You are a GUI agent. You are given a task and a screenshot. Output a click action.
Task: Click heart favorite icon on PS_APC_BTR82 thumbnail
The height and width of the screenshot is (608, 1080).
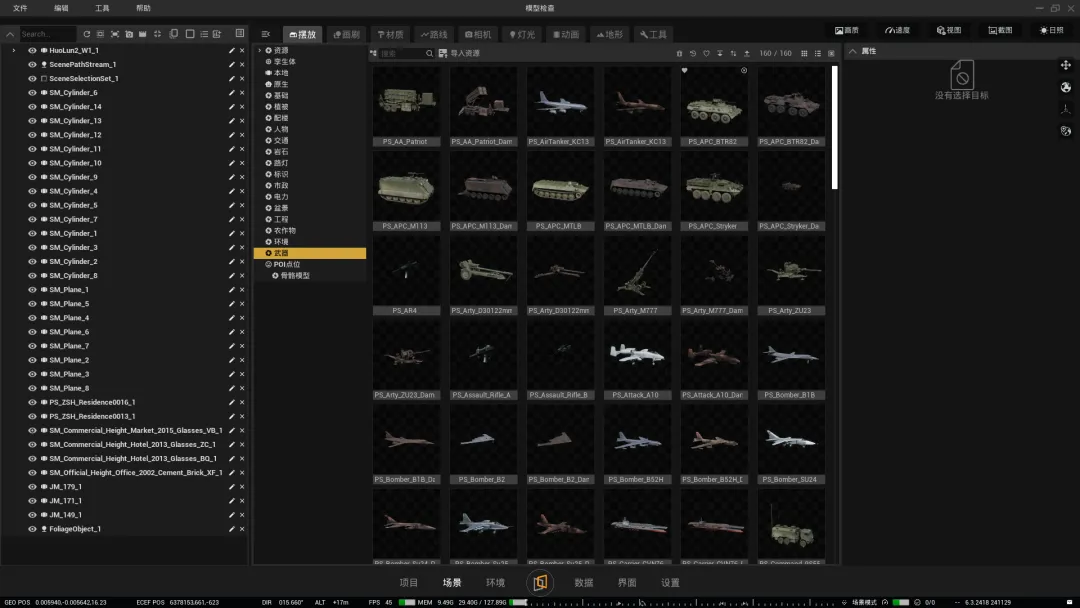(x=685, y=71)
